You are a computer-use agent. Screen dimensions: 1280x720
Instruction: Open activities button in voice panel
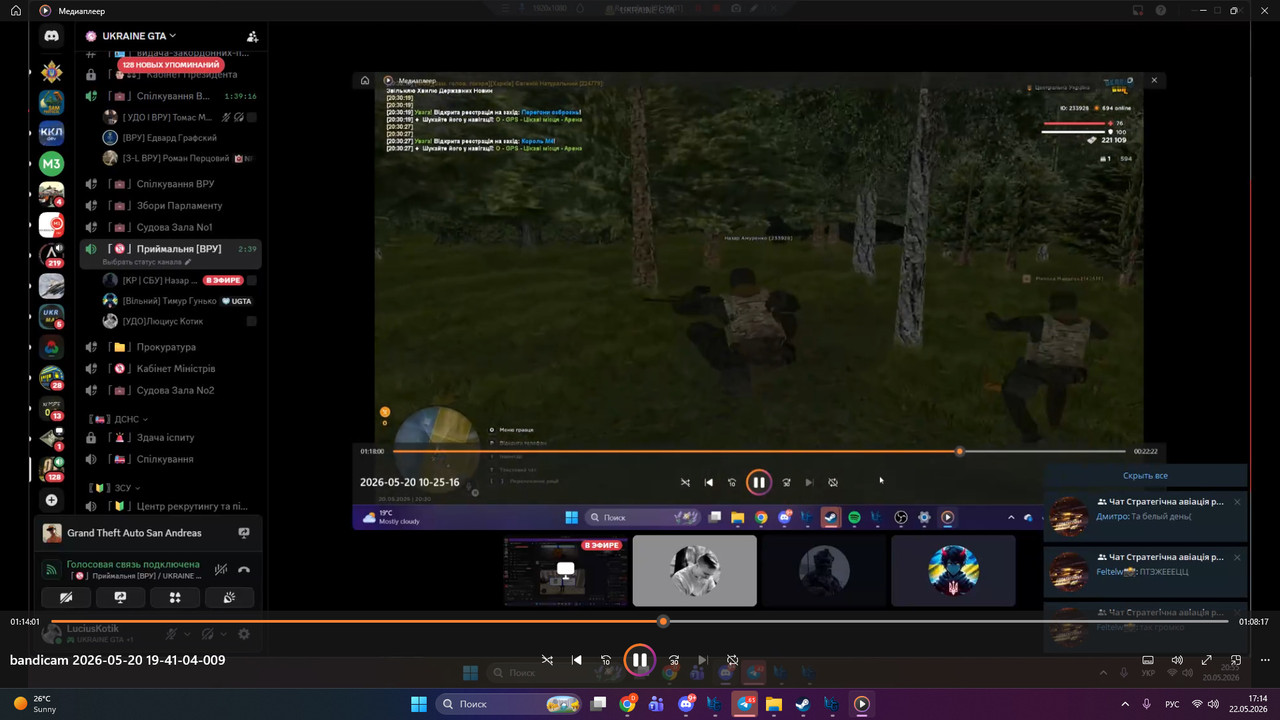coord(175,597)
